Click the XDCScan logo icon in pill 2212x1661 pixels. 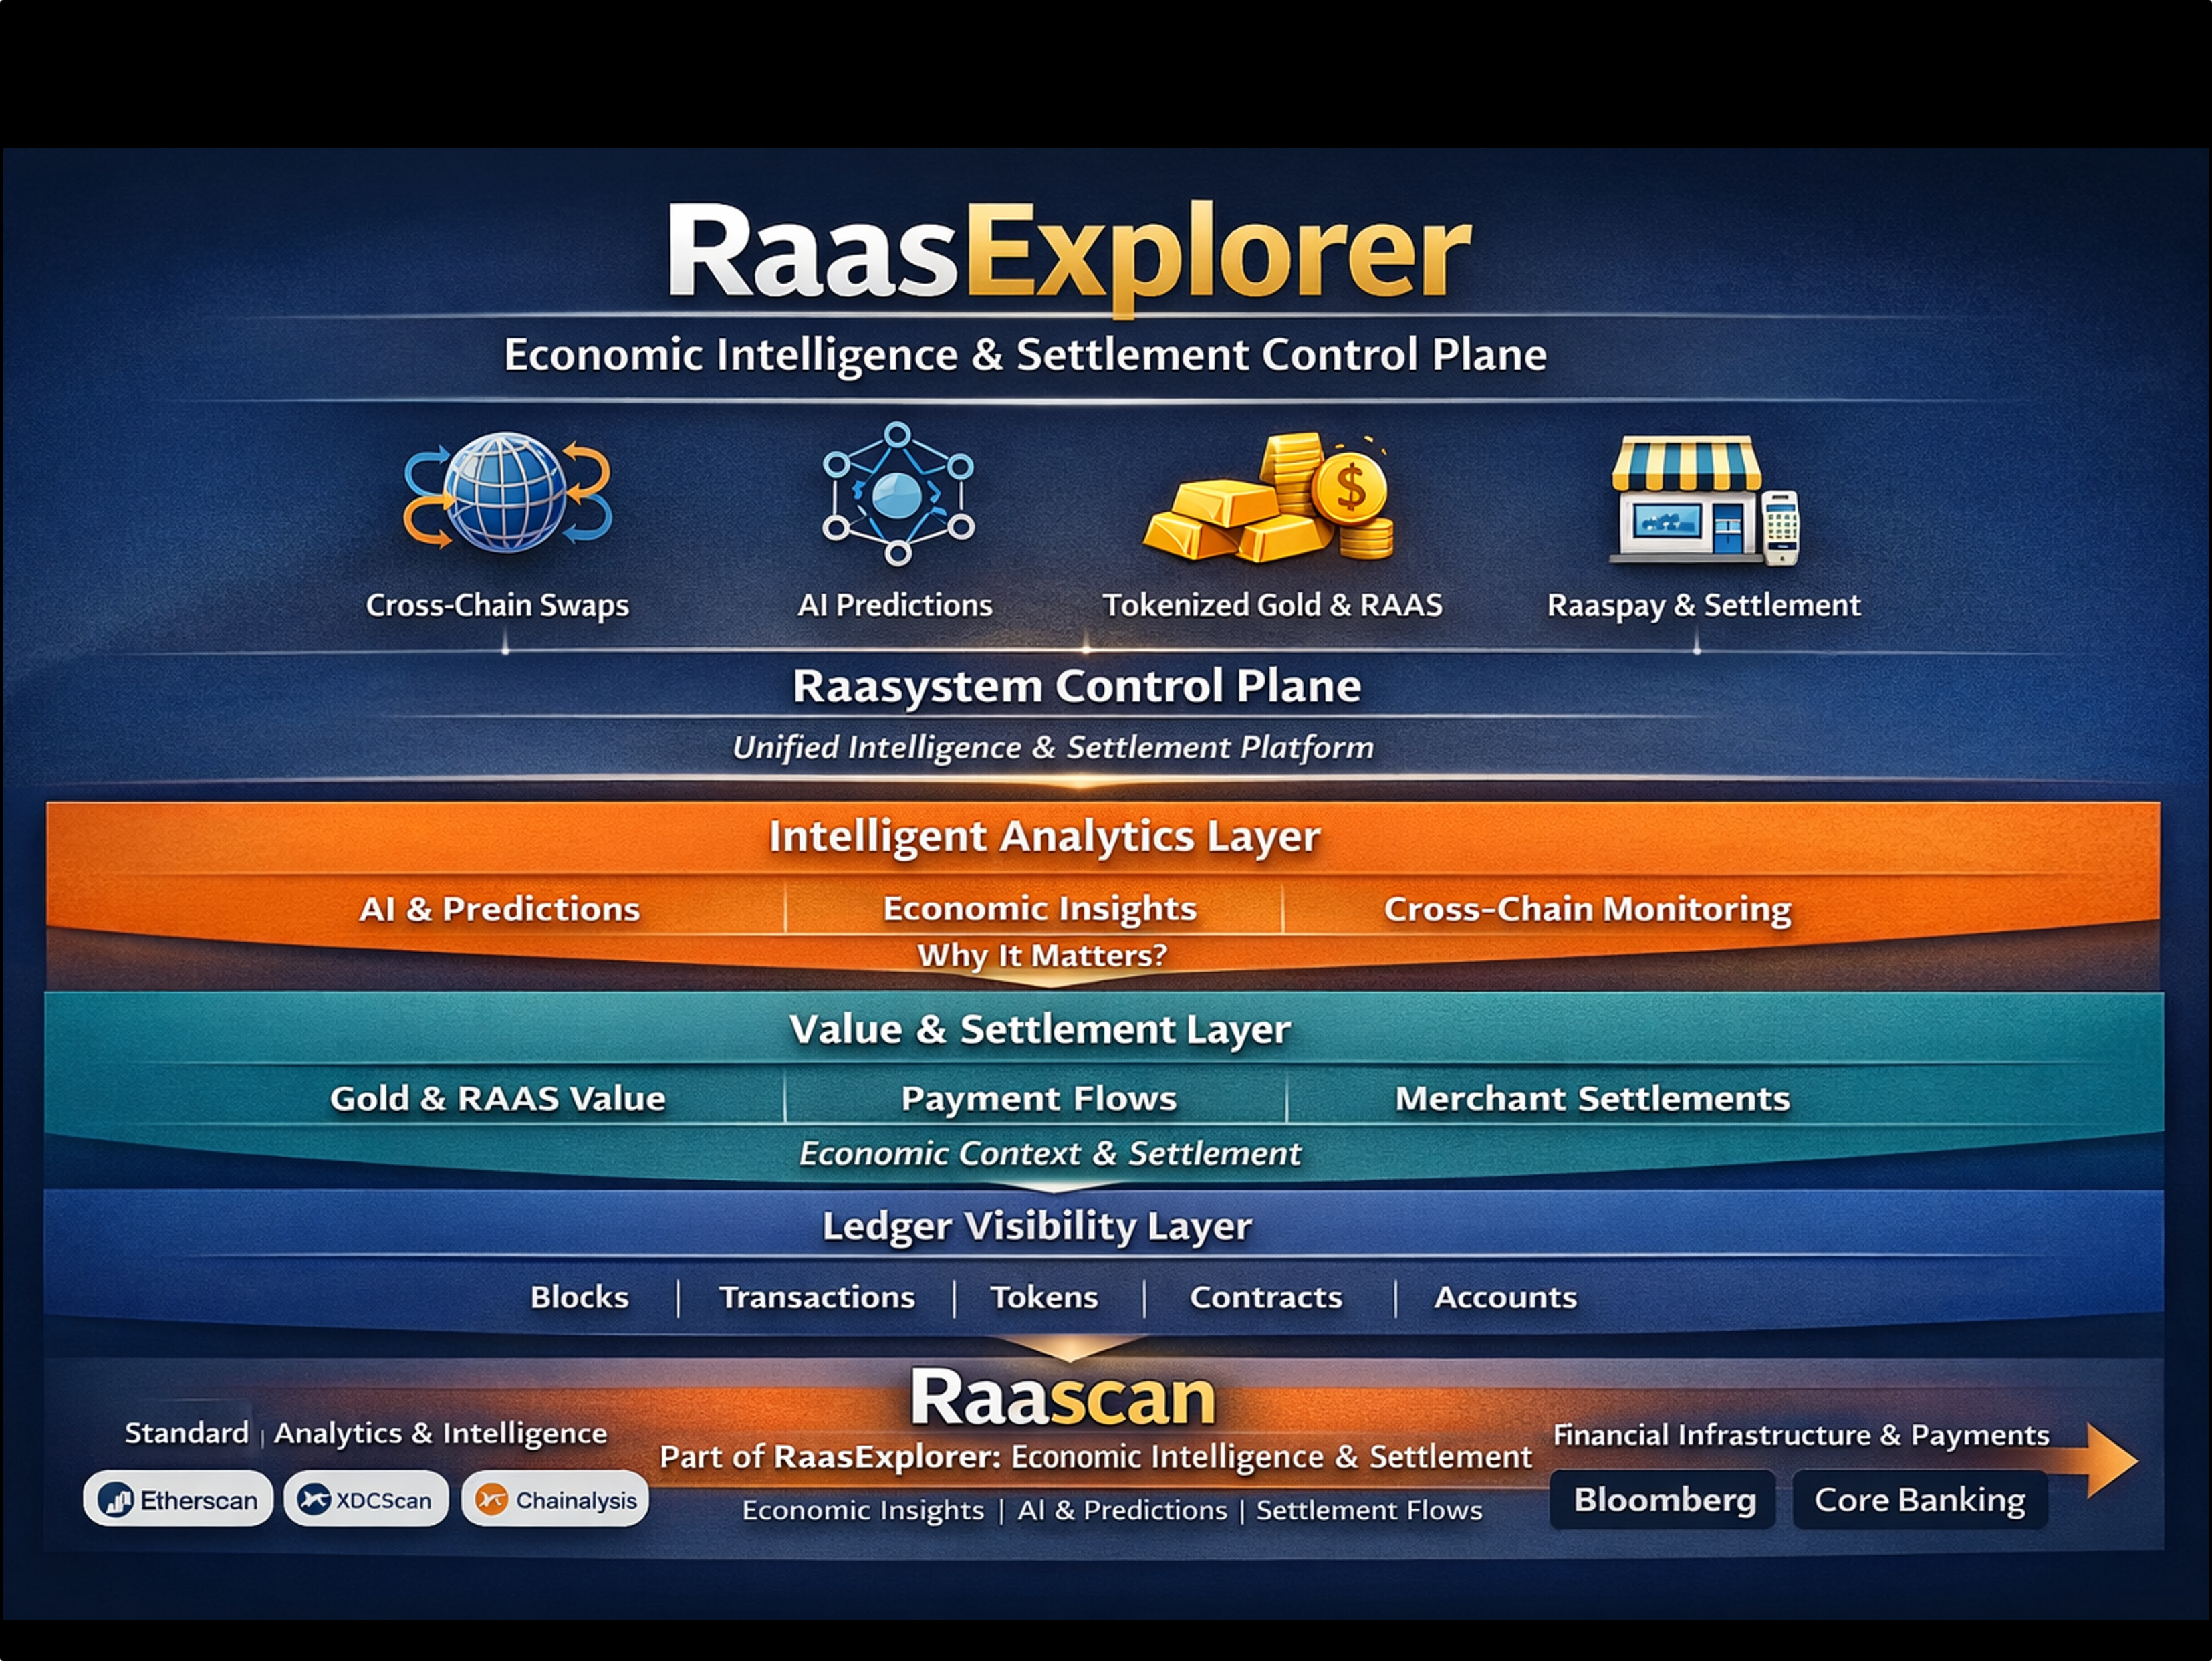tap(314, 1500)
